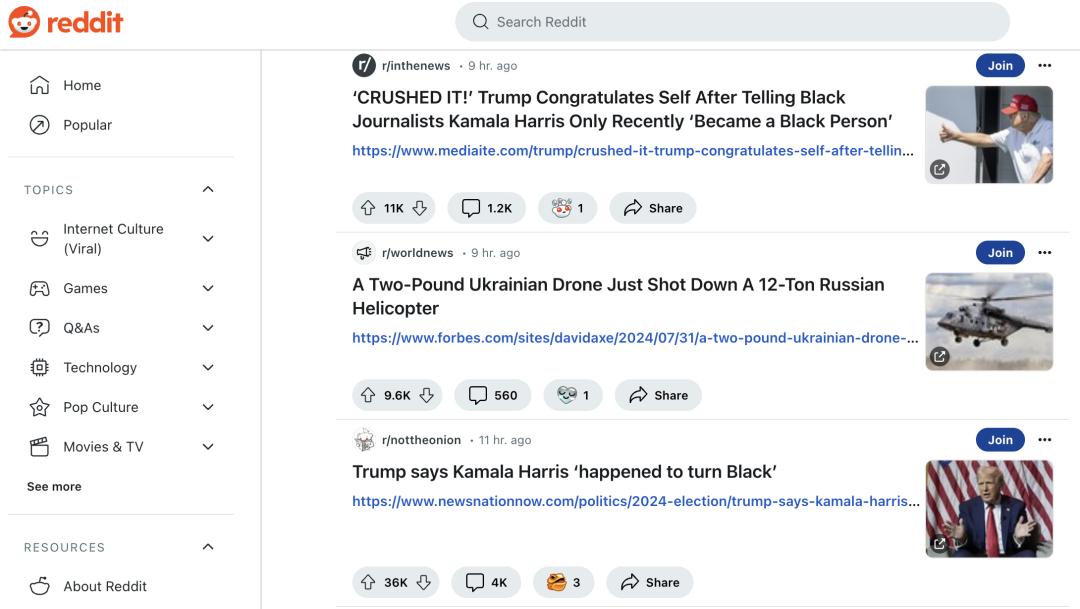Upvote the 'happened to turn Black' post

click(369, 582)
